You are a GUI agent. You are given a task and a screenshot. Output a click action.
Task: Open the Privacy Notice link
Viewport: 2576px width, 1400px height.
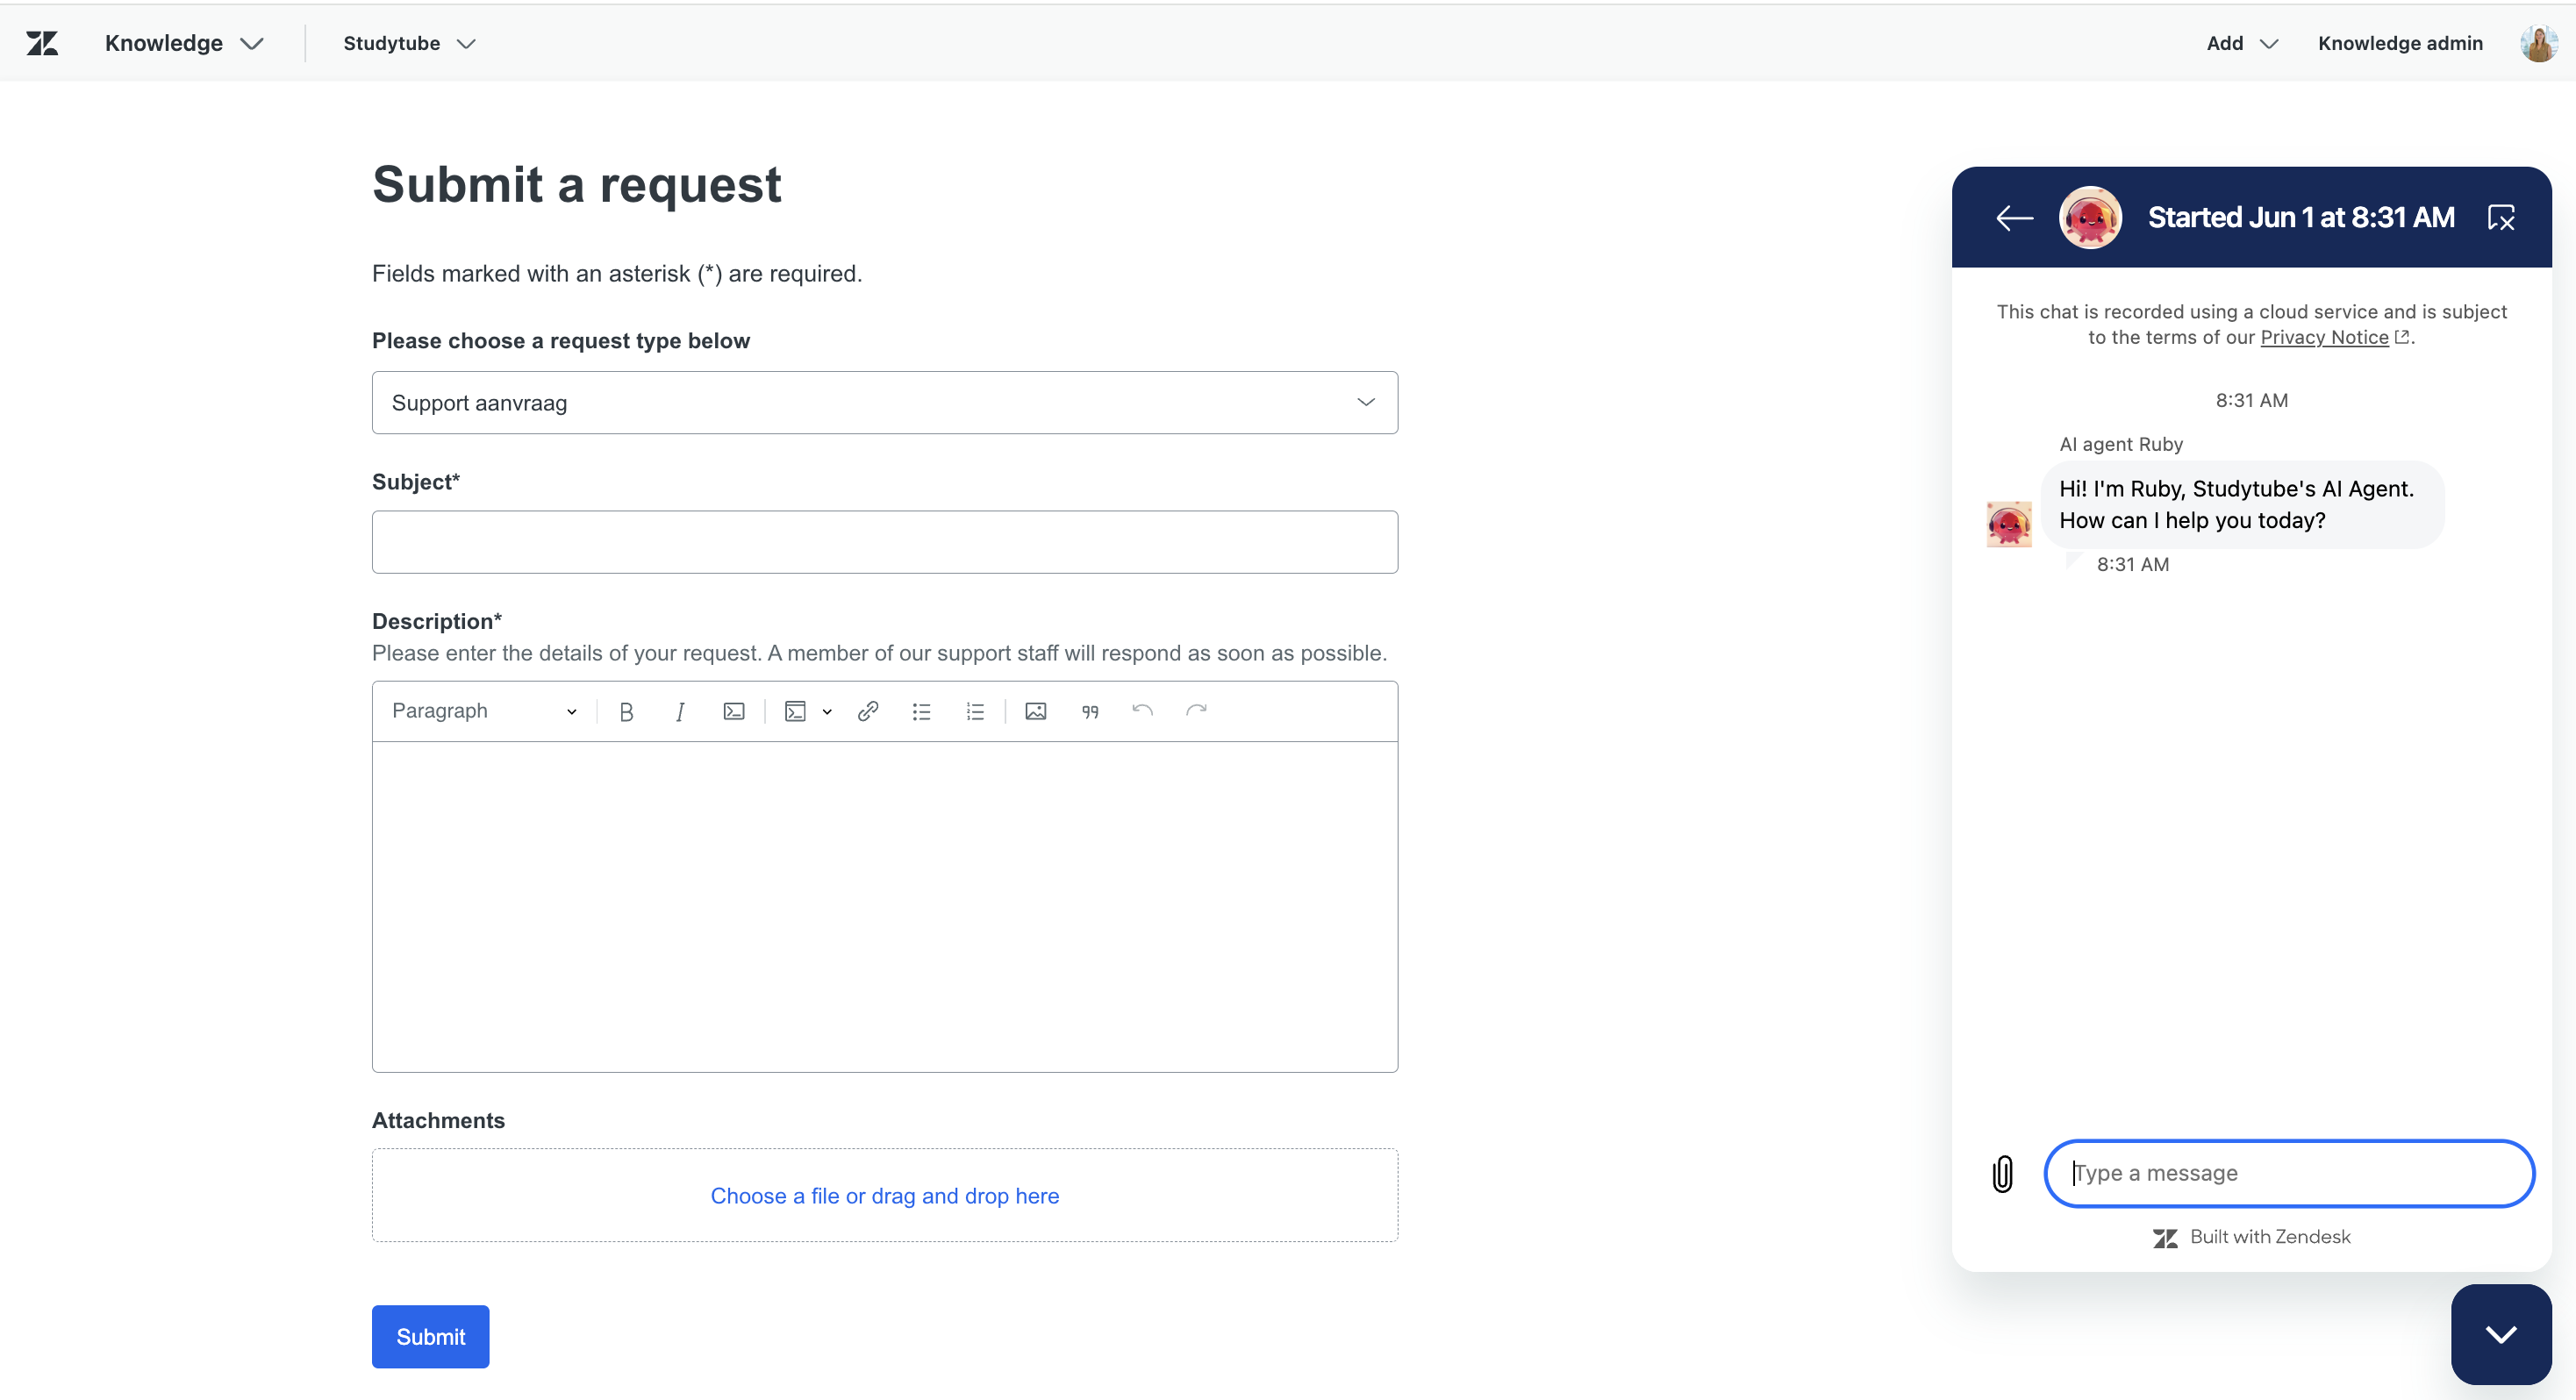pos(2324,337)
